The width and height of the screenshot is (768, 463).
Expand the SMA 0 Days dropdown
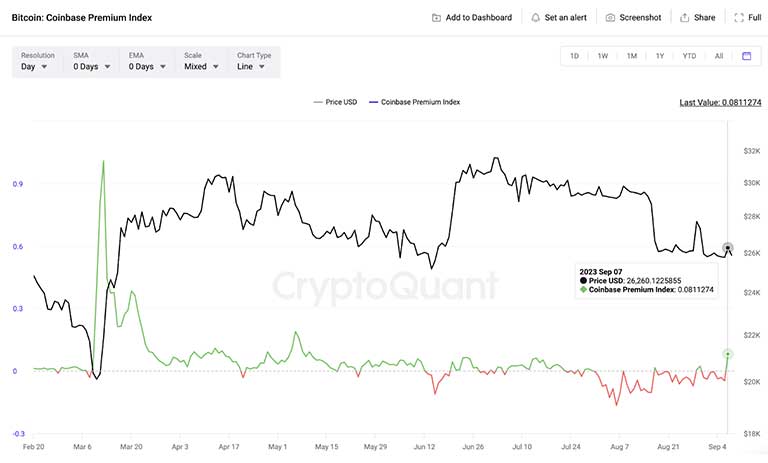pyautogui.click(x=92, y=62)
